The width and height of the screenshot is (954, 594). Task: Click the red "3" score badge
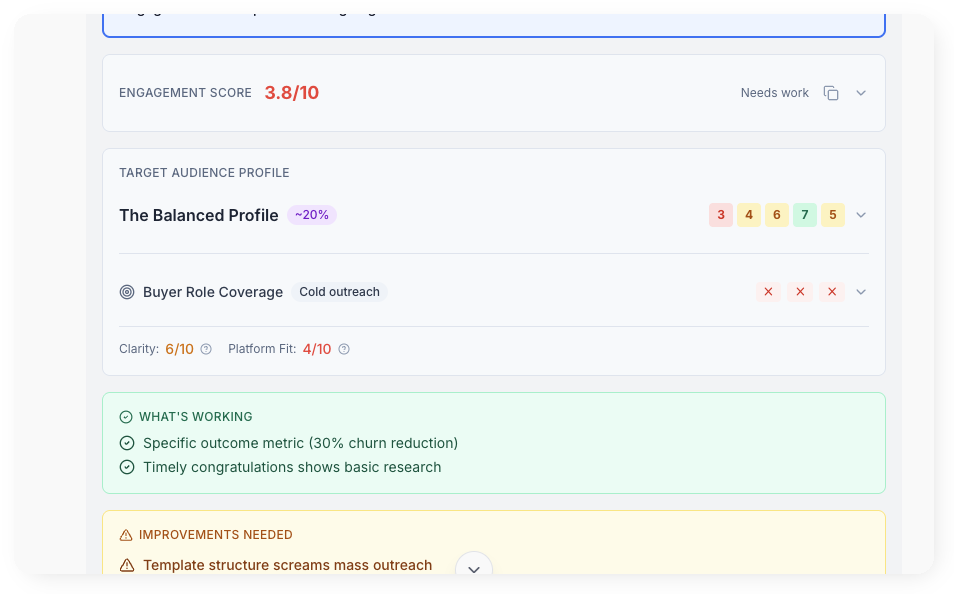click(x=721, y=215)
